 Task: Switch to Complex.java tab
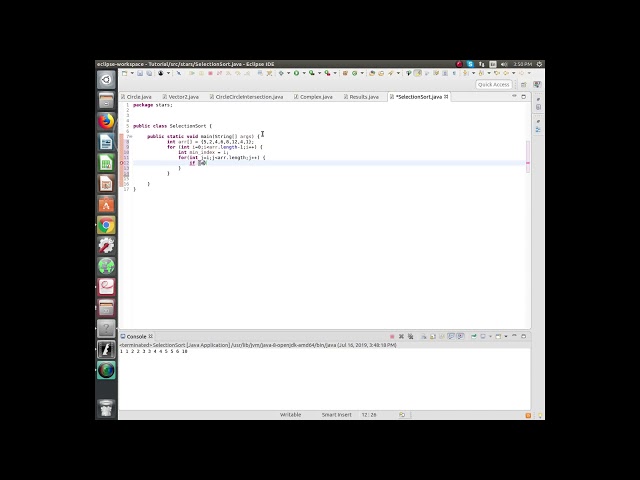pos(313,97)
